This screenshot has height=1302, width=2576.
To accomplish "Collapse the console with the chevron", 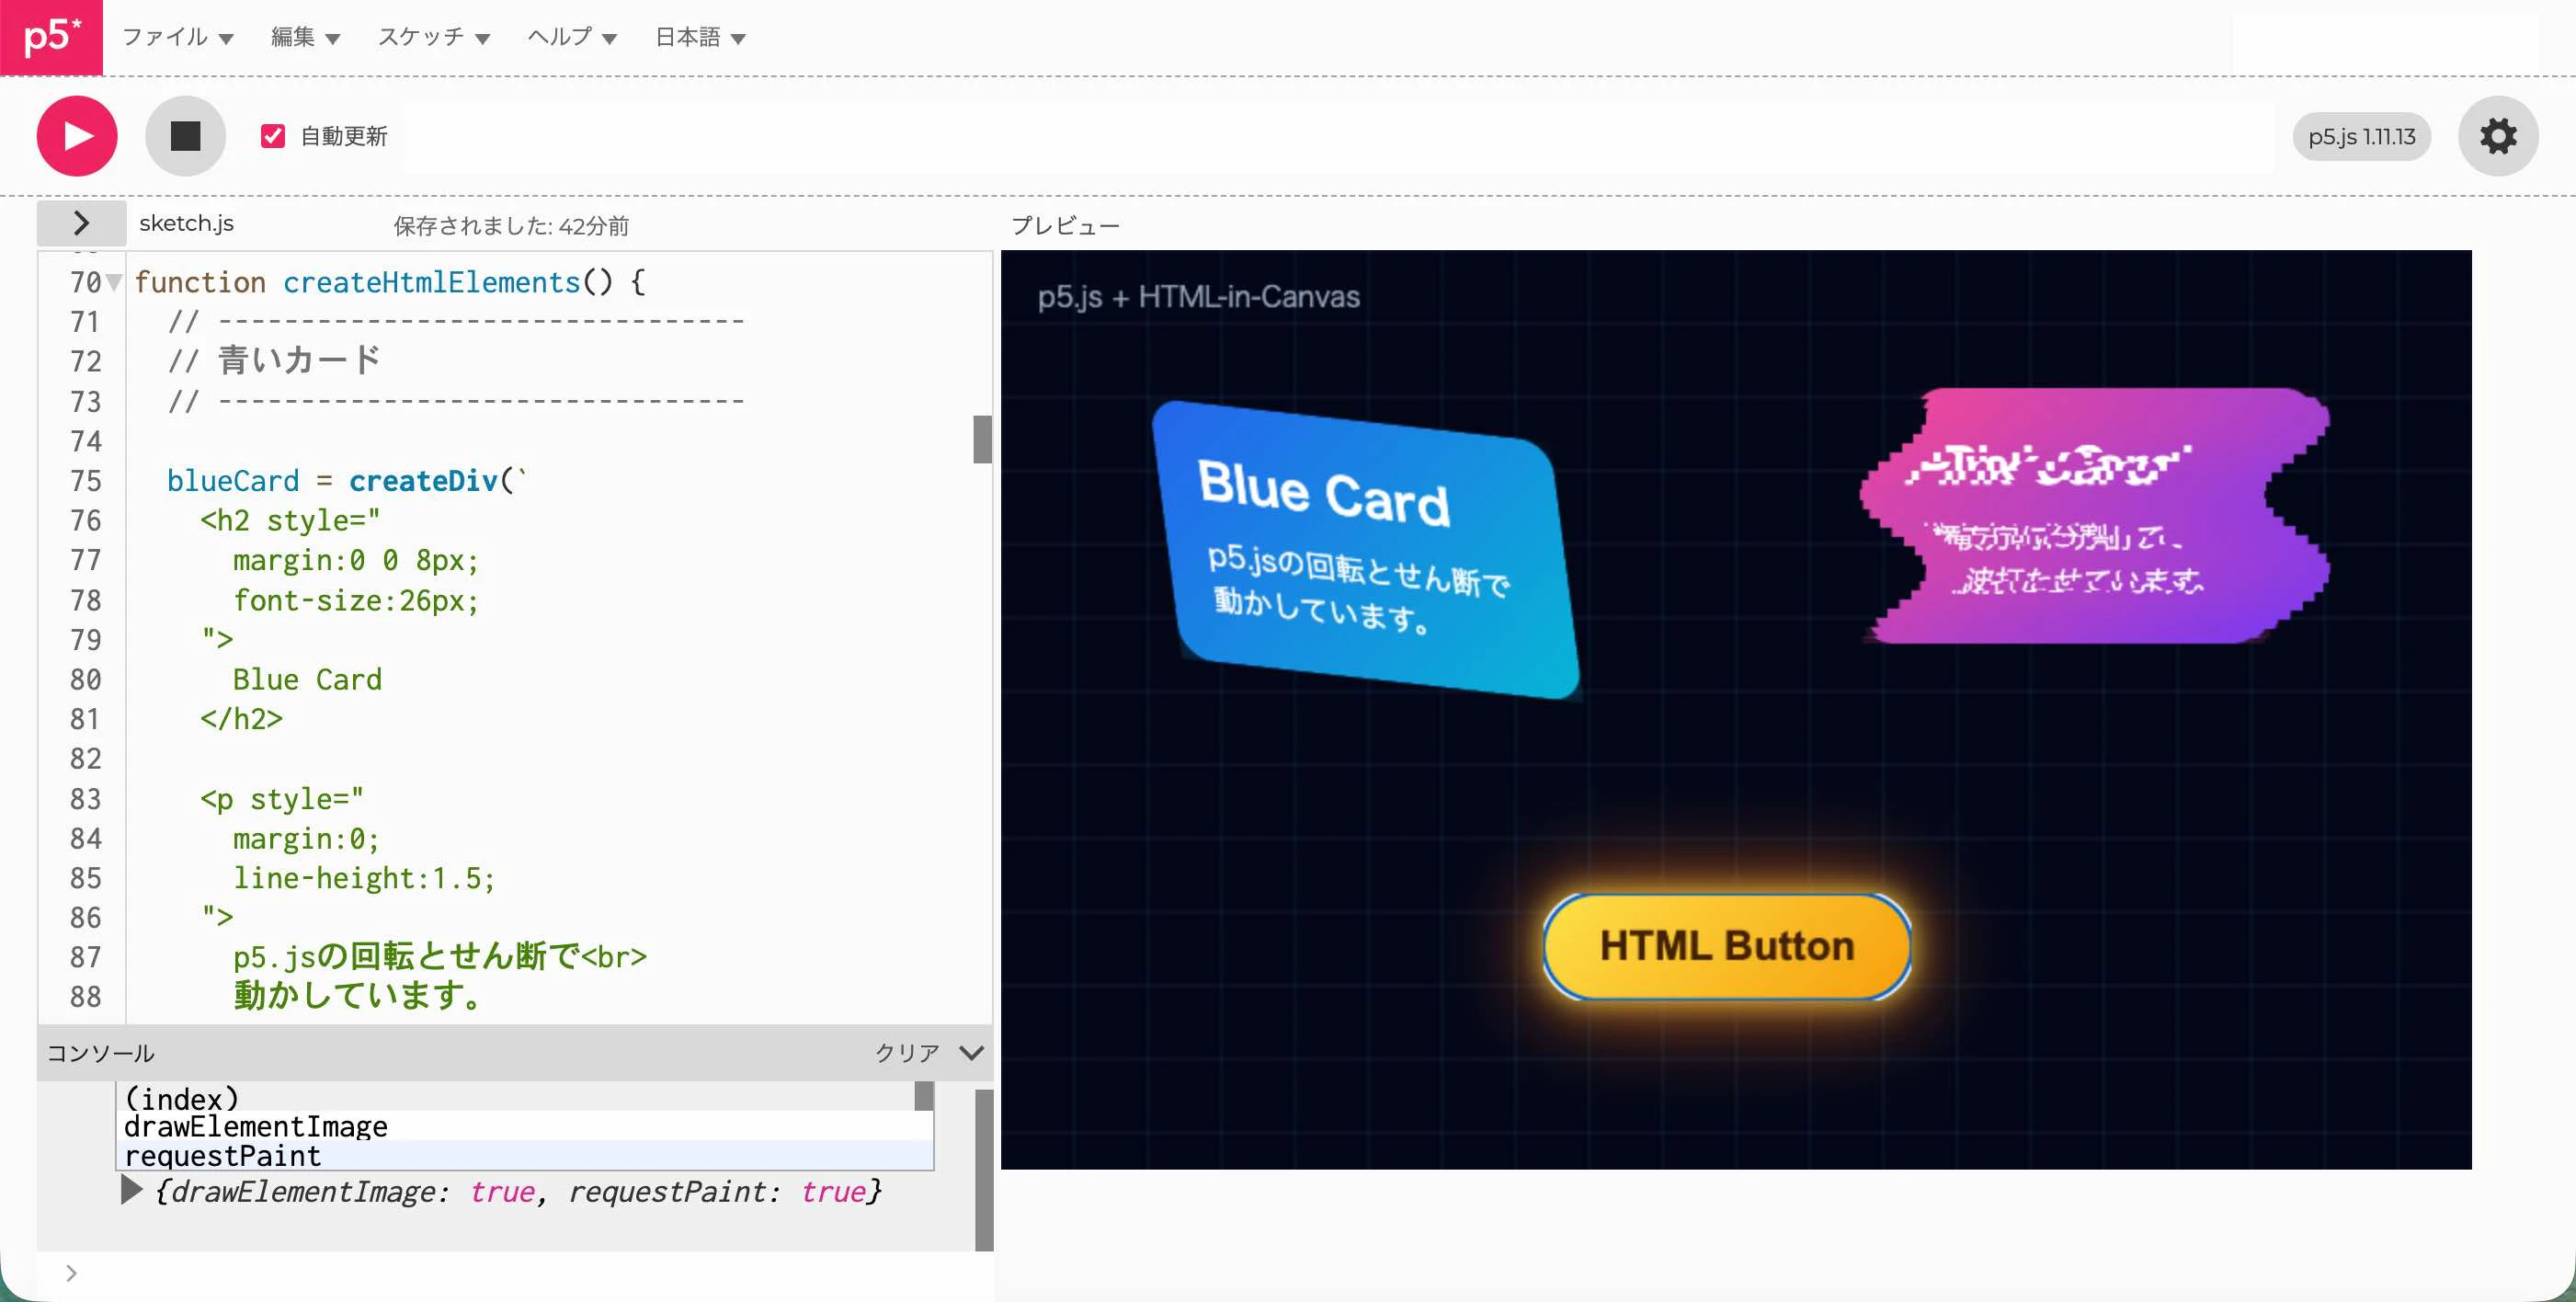I will 971,1052.
